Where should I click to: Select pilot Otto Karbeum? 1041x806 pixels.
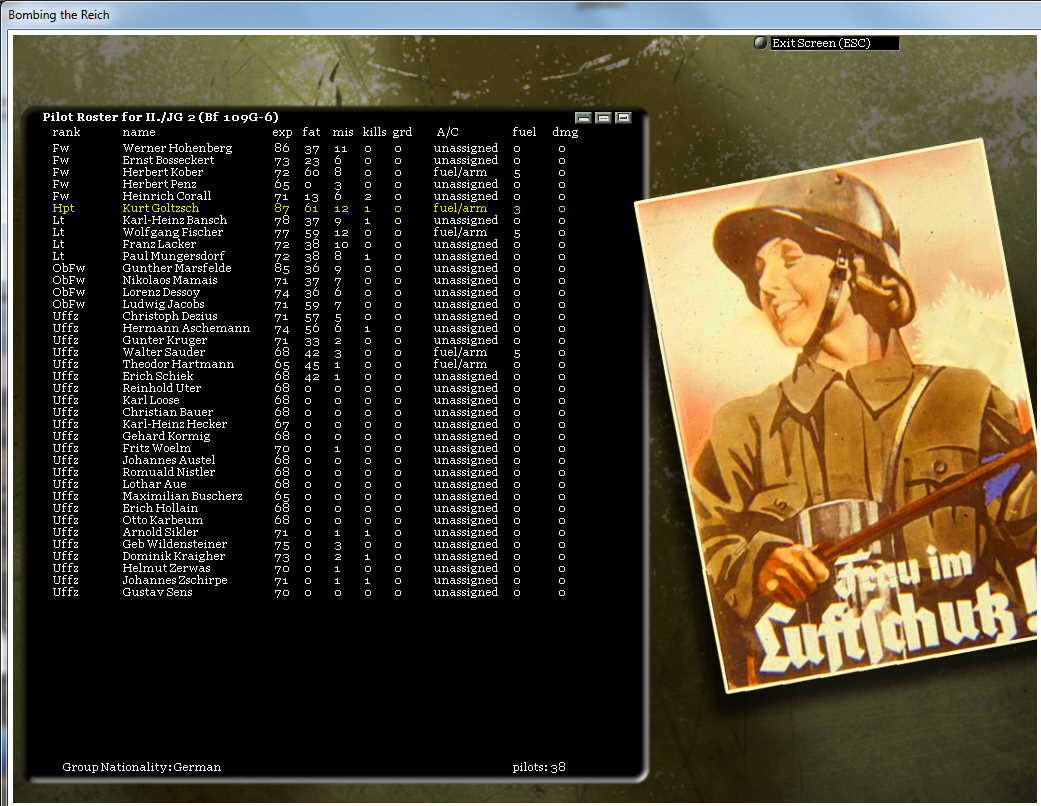[163, 519]
